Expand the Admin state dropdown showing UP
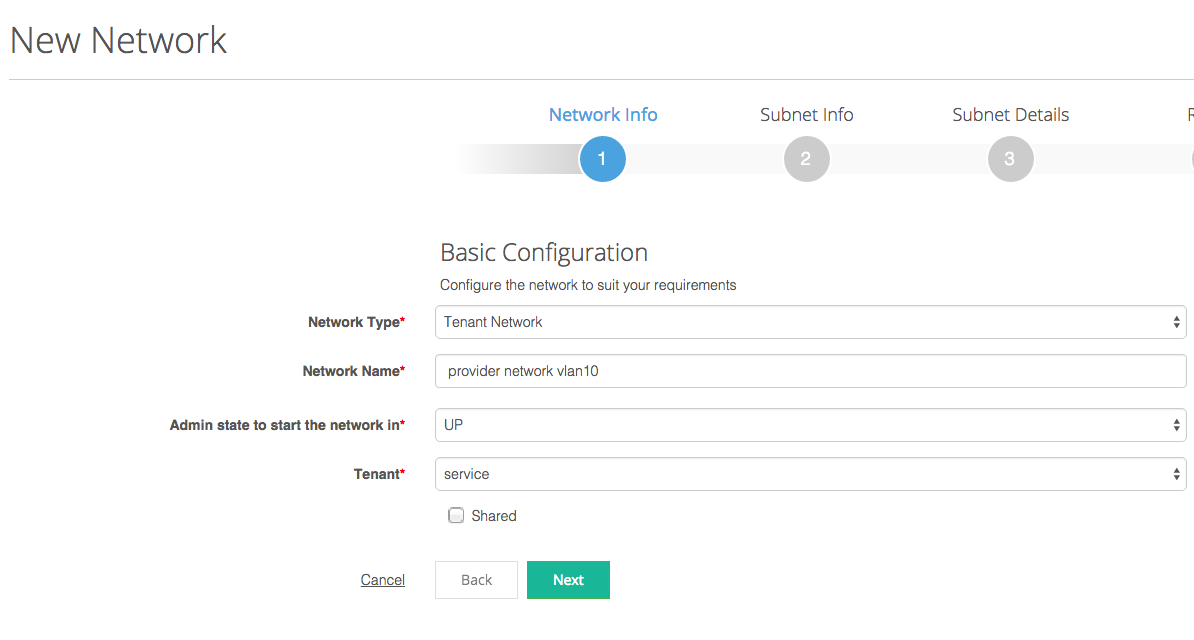This screenshot has height=640, width=1194. click(x=810, y=425)
